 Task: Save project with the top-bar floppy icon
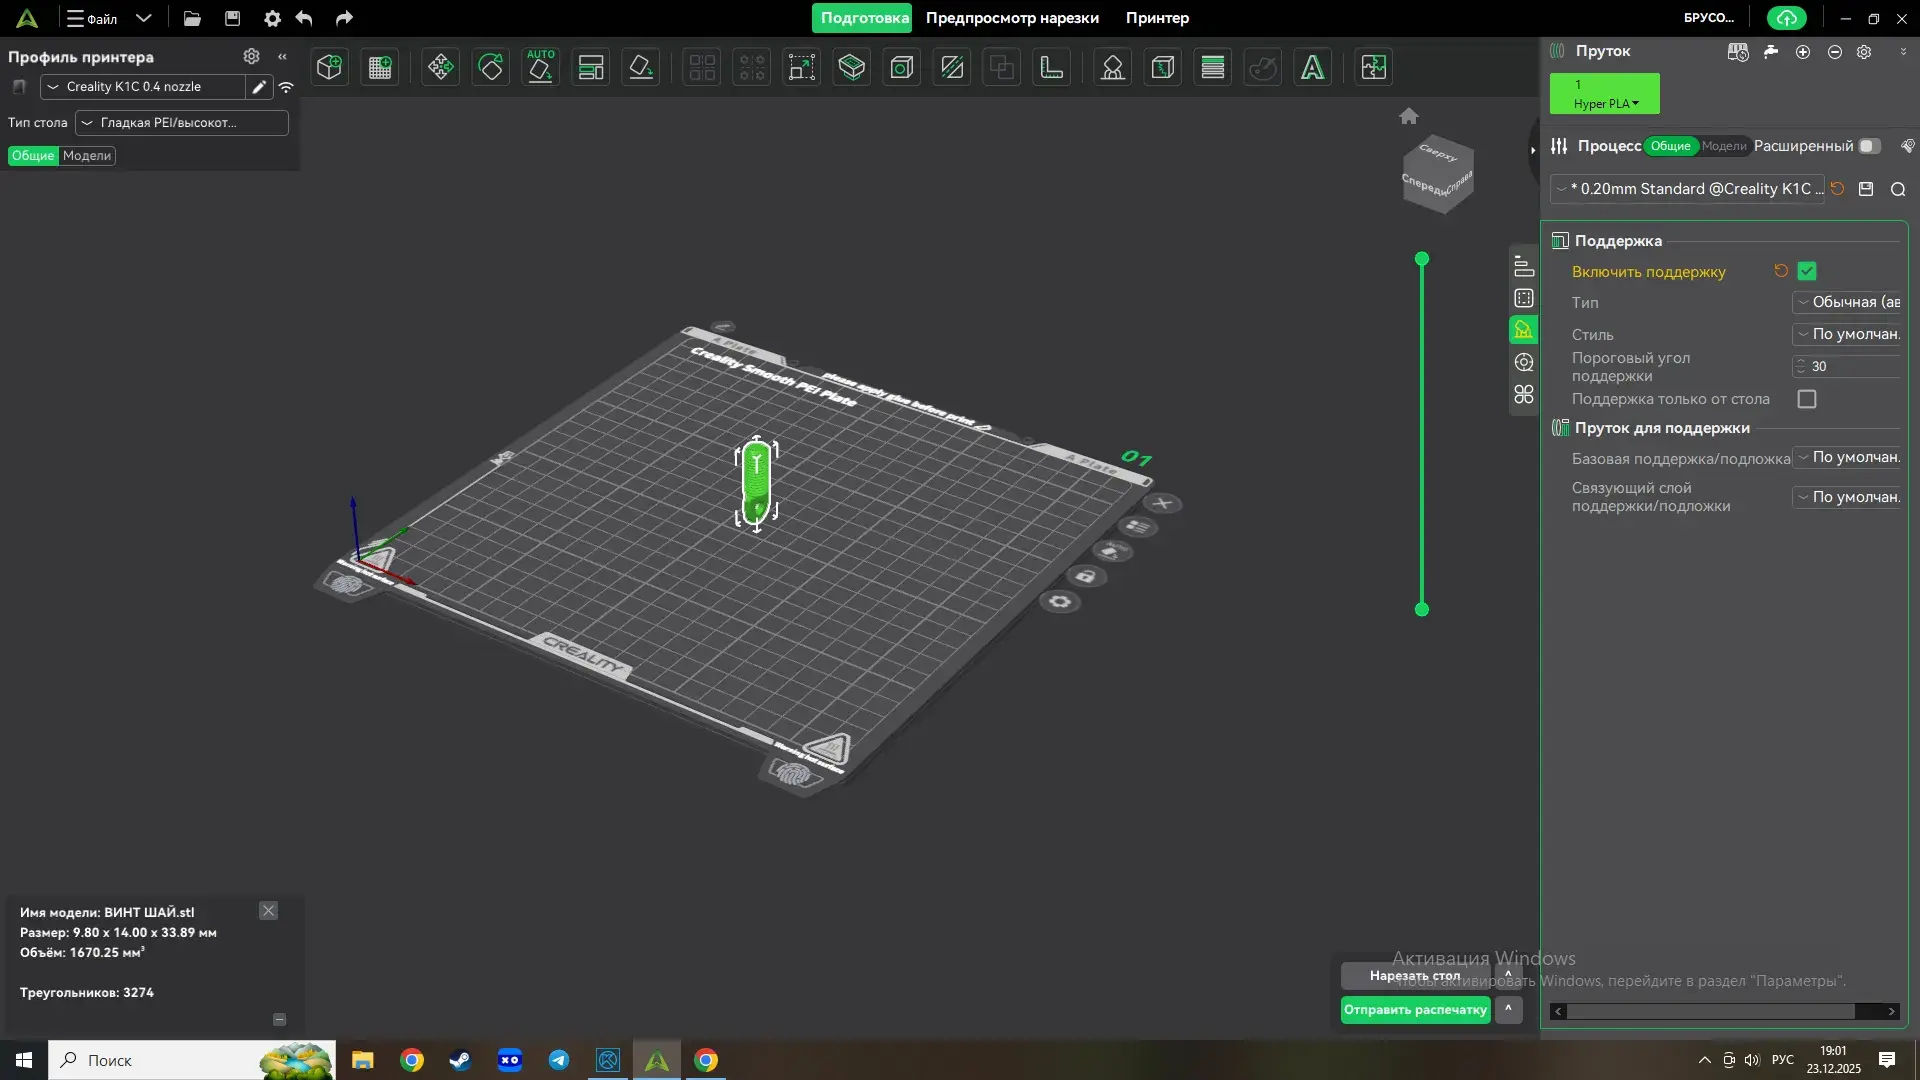[x=232, y=18]
